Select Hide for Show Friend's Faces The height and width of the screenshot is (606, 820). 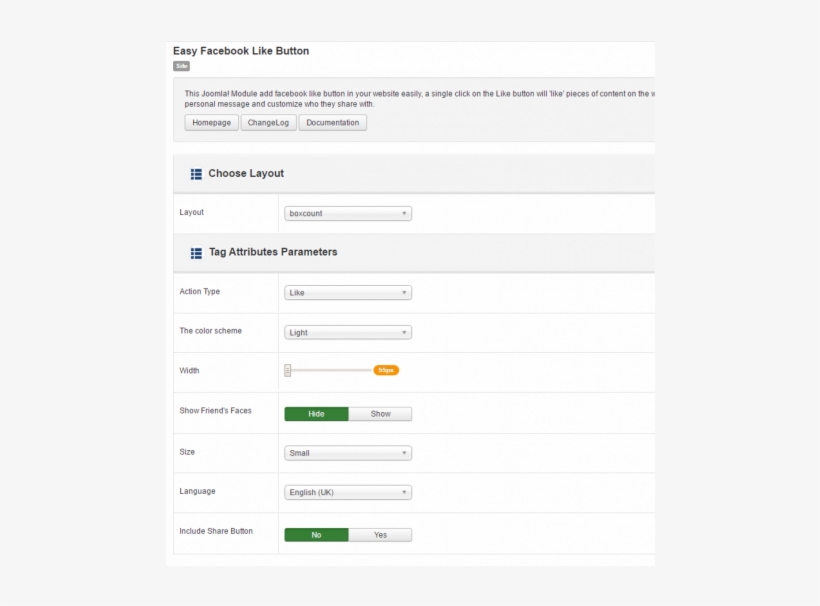pos(316,414)
